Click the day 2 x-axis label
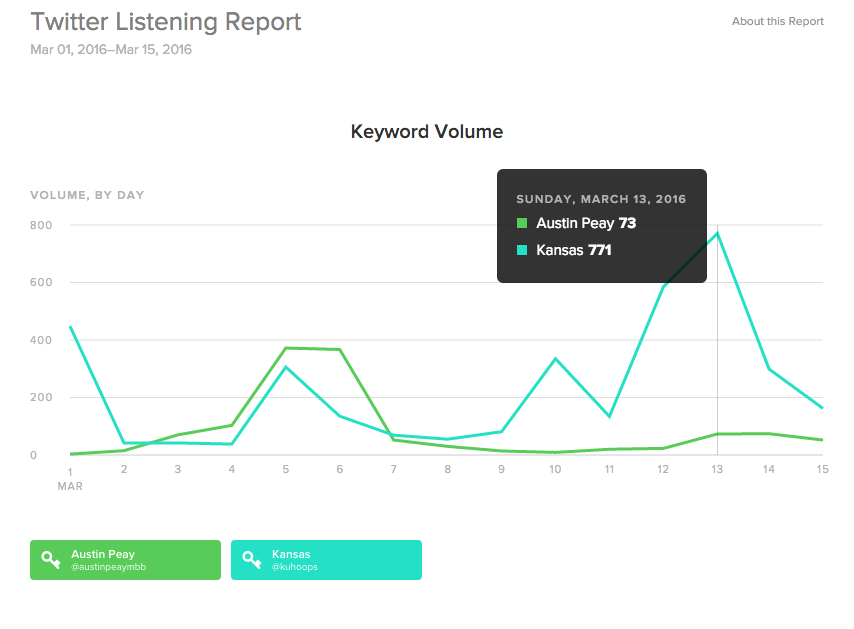854x629 pixels. 124,469
